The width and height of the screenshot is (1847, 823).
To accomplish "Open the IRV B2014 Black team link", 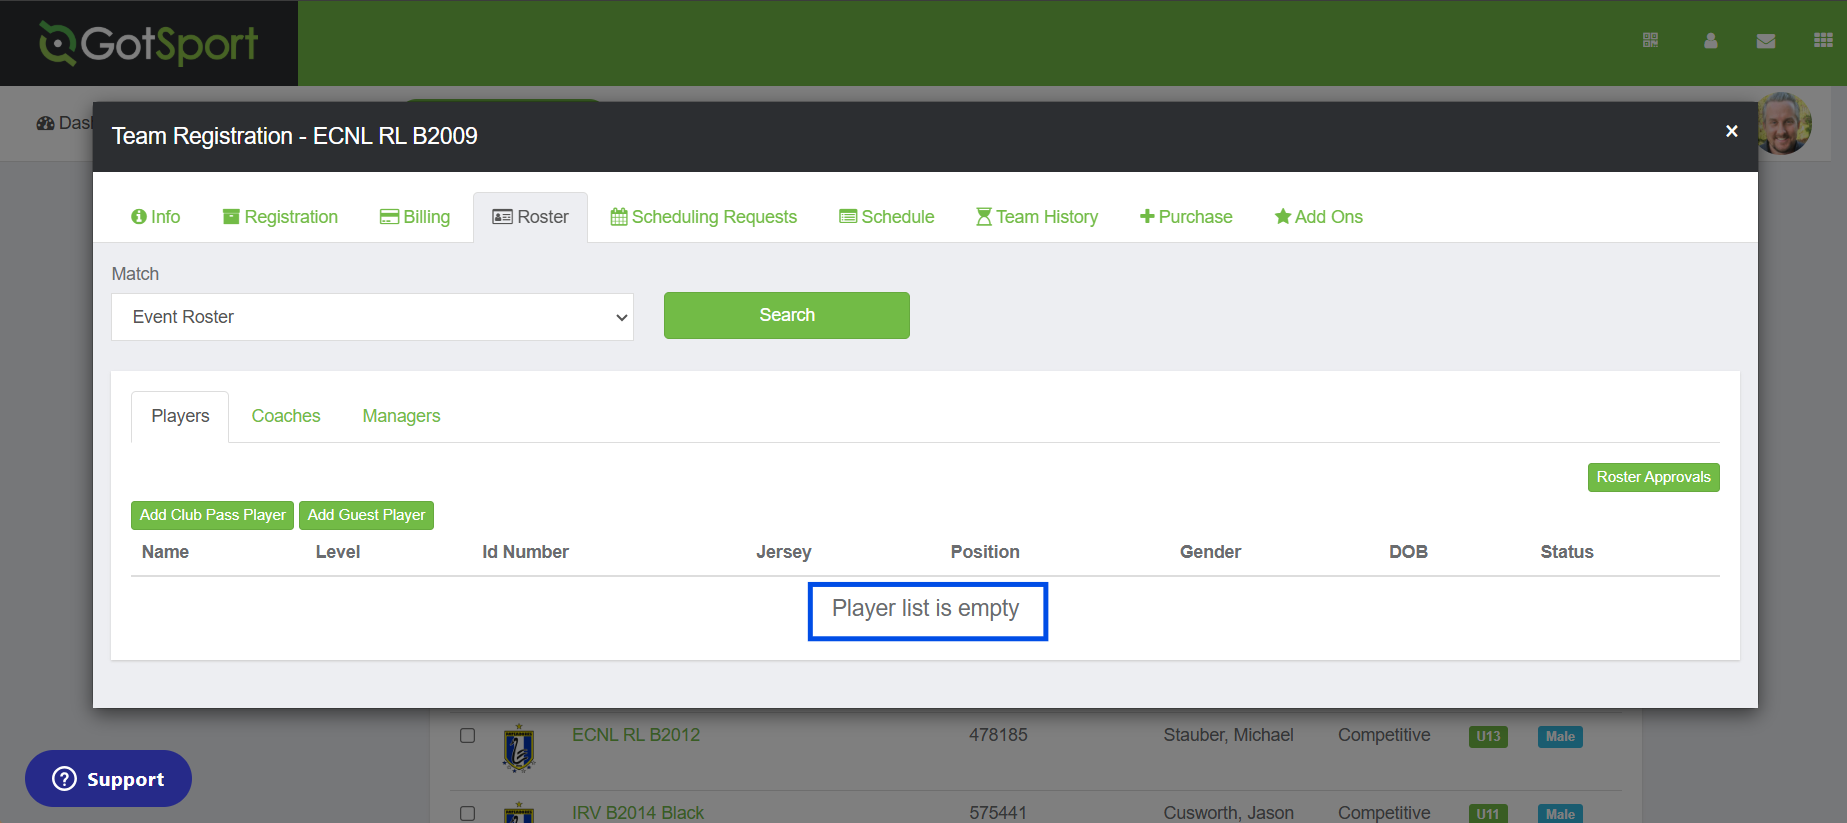I will point(638,813).
